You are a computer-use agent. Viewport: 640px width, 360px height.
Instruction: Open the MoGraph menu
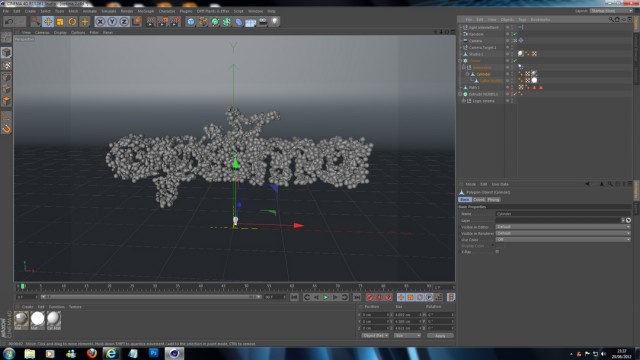[146, 11]
